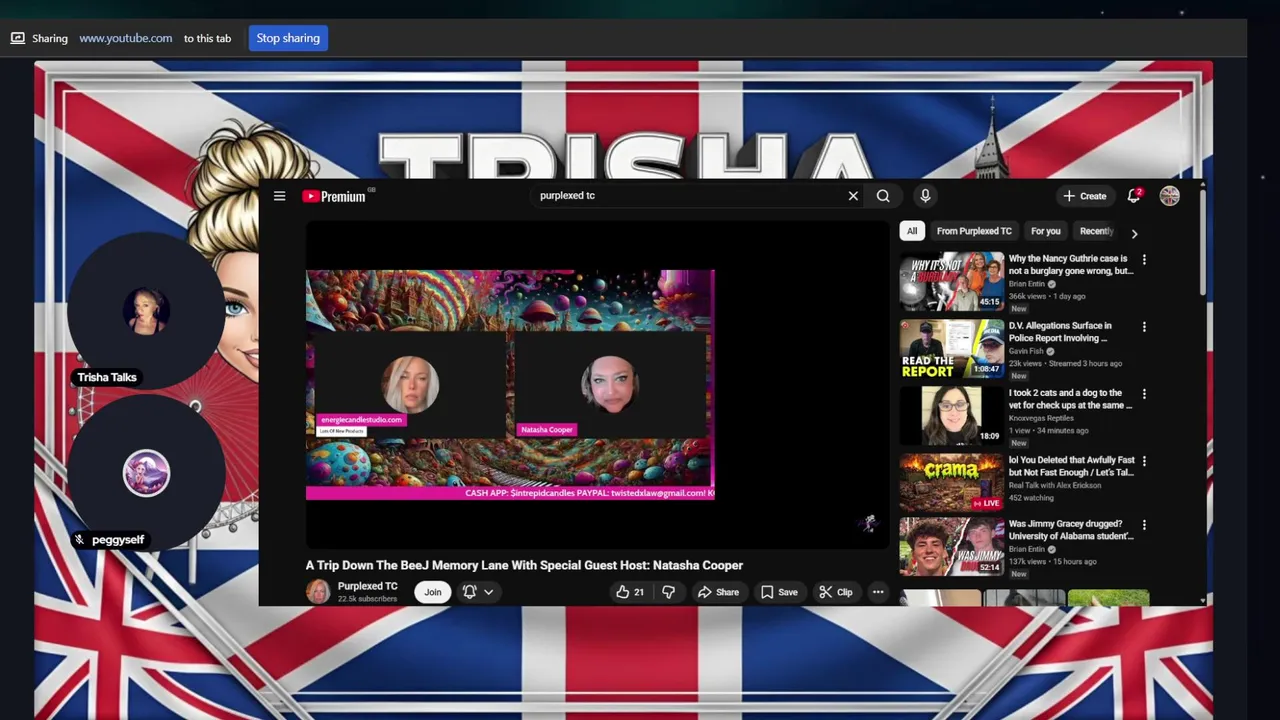Screen dimensions: 1280x720
Task: Open the account avatar menu
Action: (1169, 196)
